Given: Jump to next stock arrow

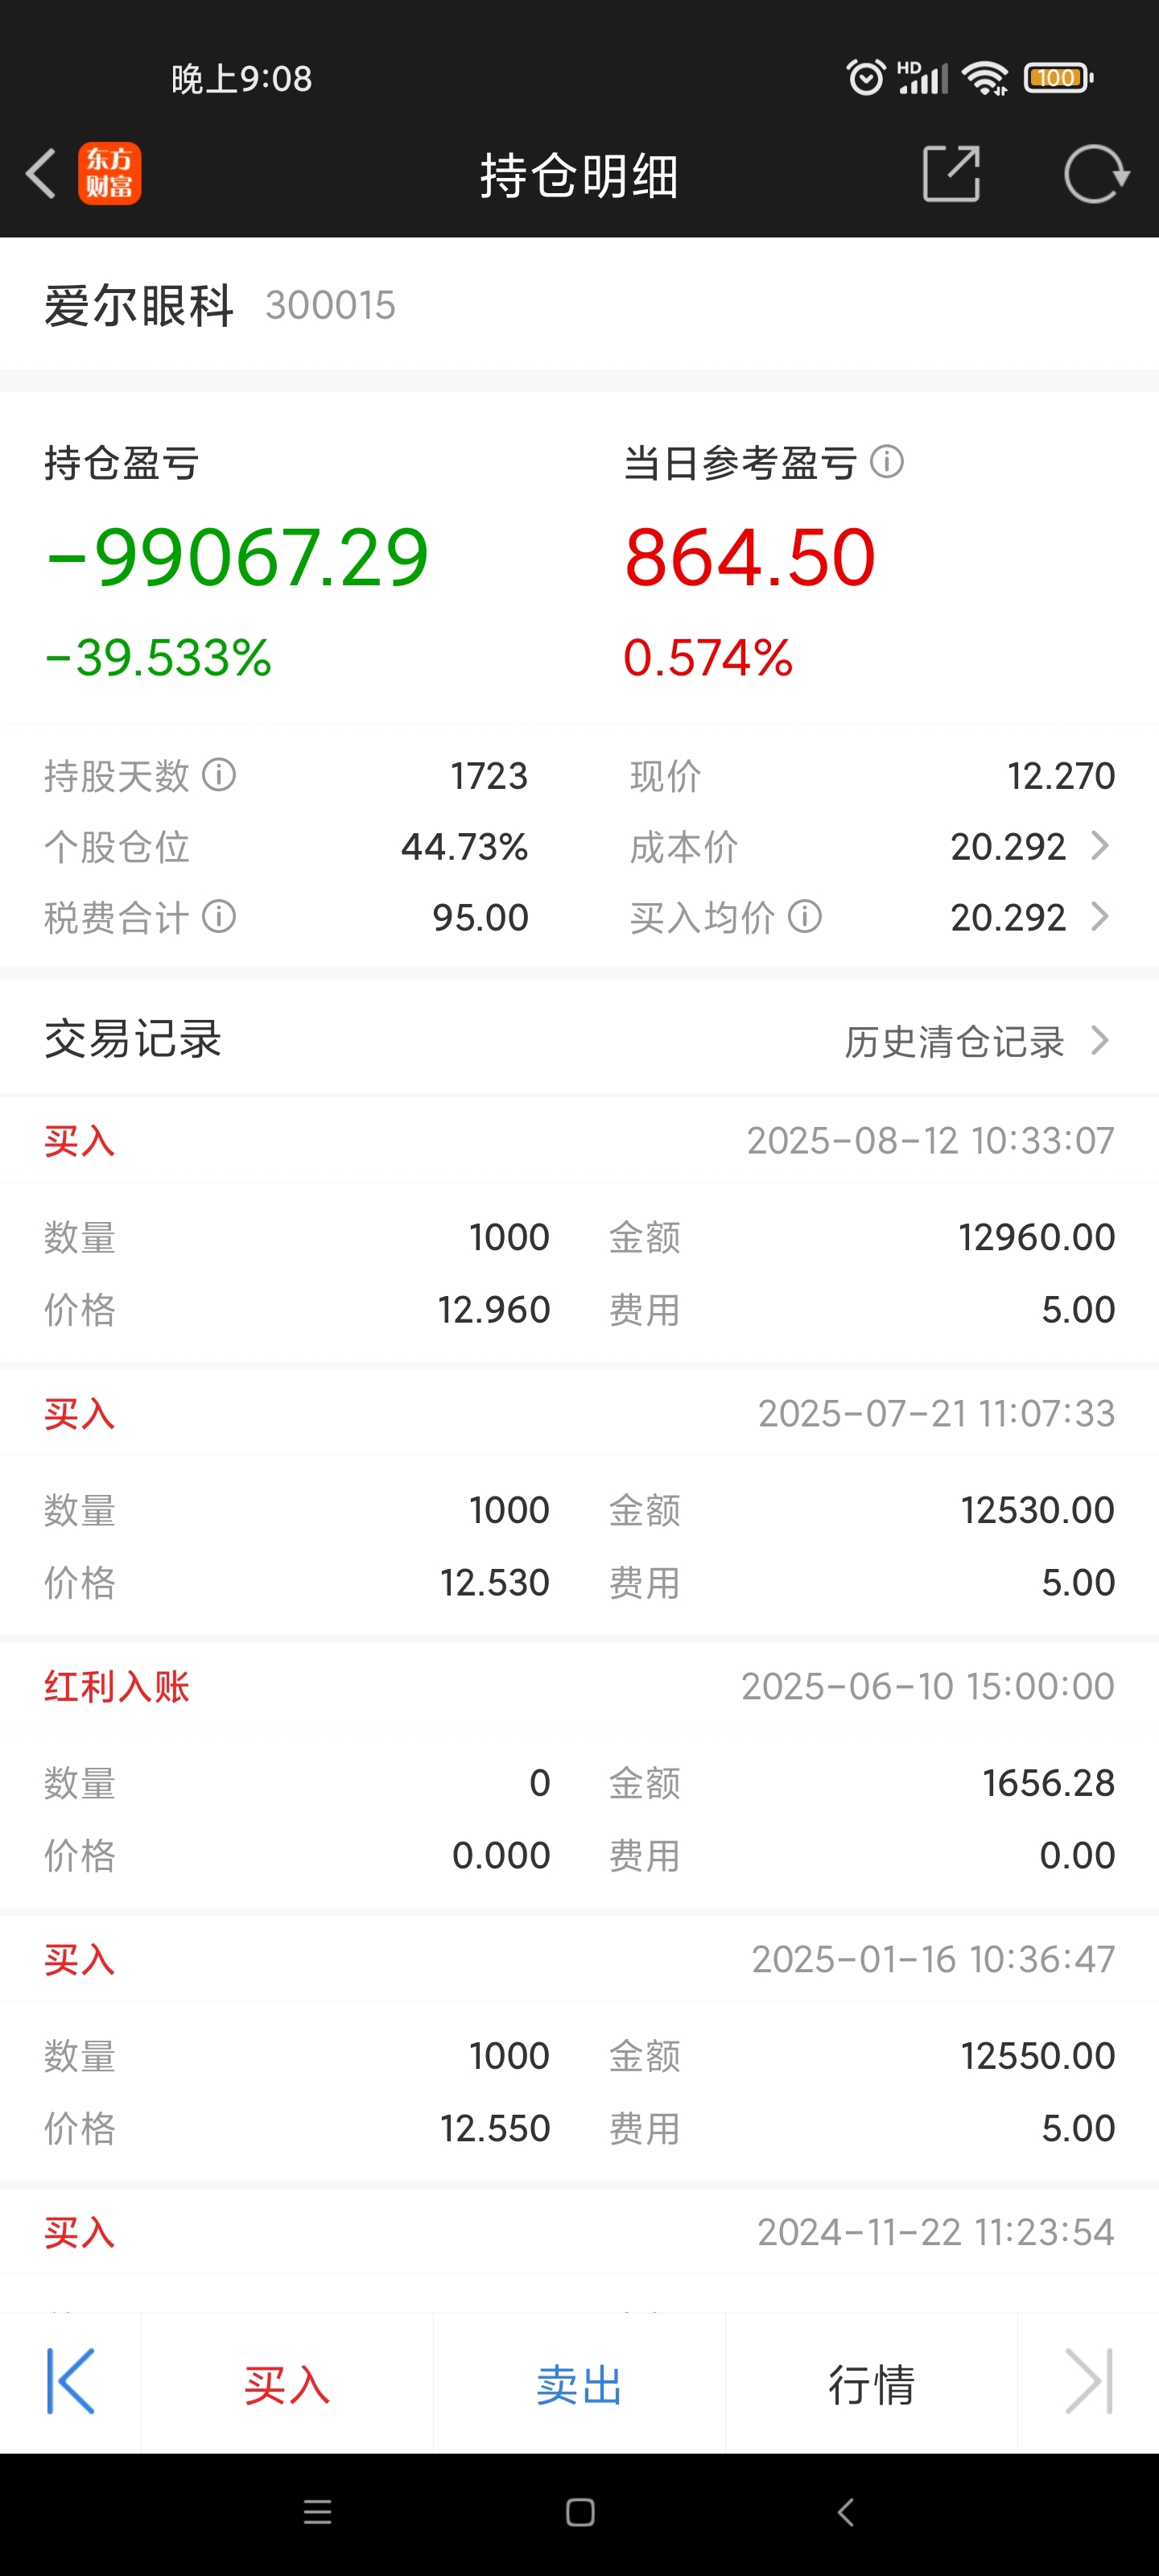Looking at the screenshot, I should 1088,2382.
